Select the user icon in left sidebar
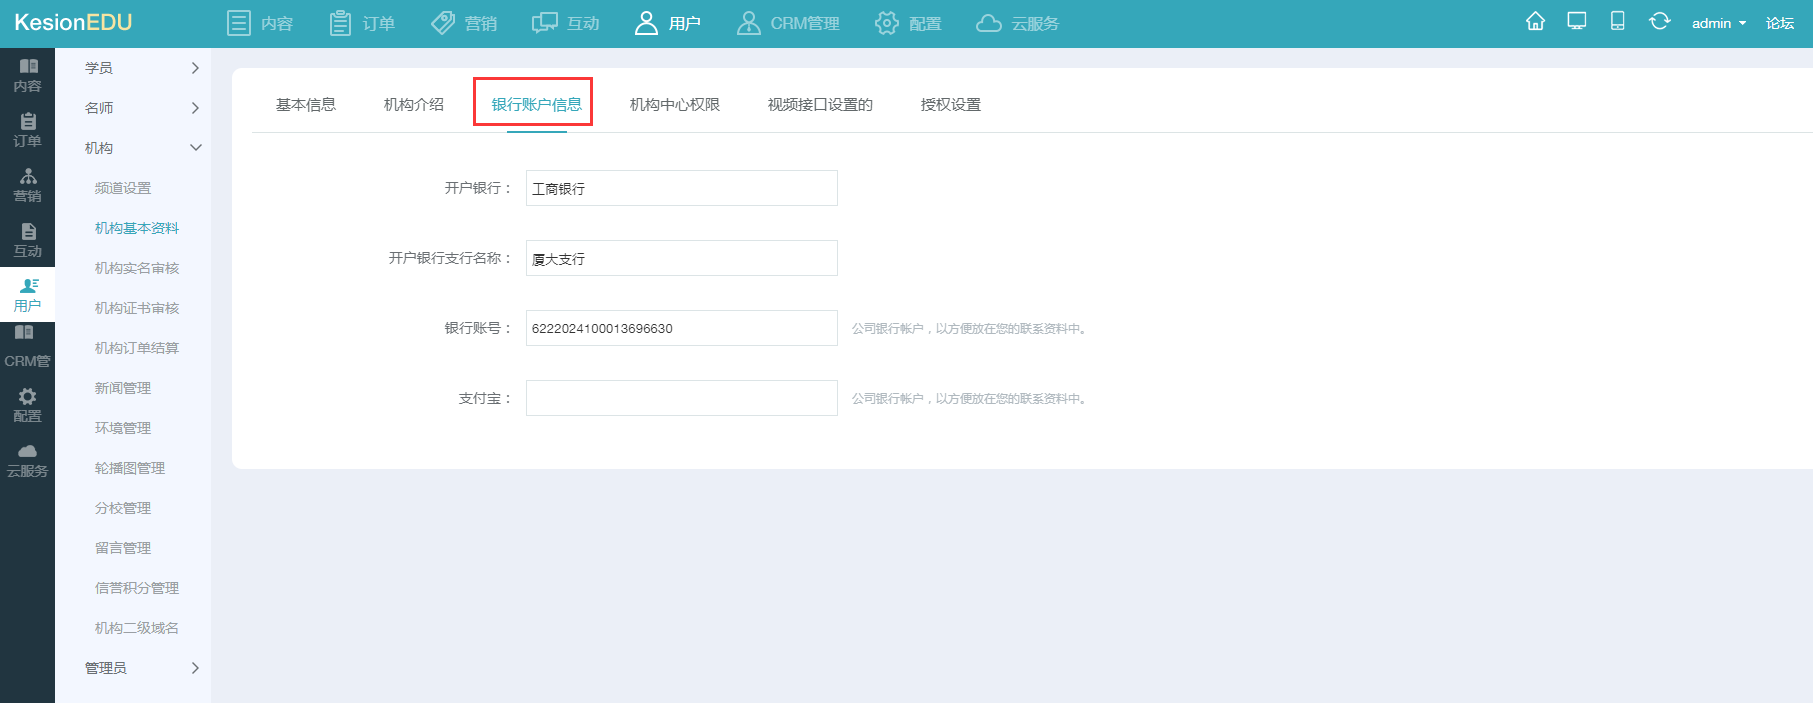 coord(28,286)
